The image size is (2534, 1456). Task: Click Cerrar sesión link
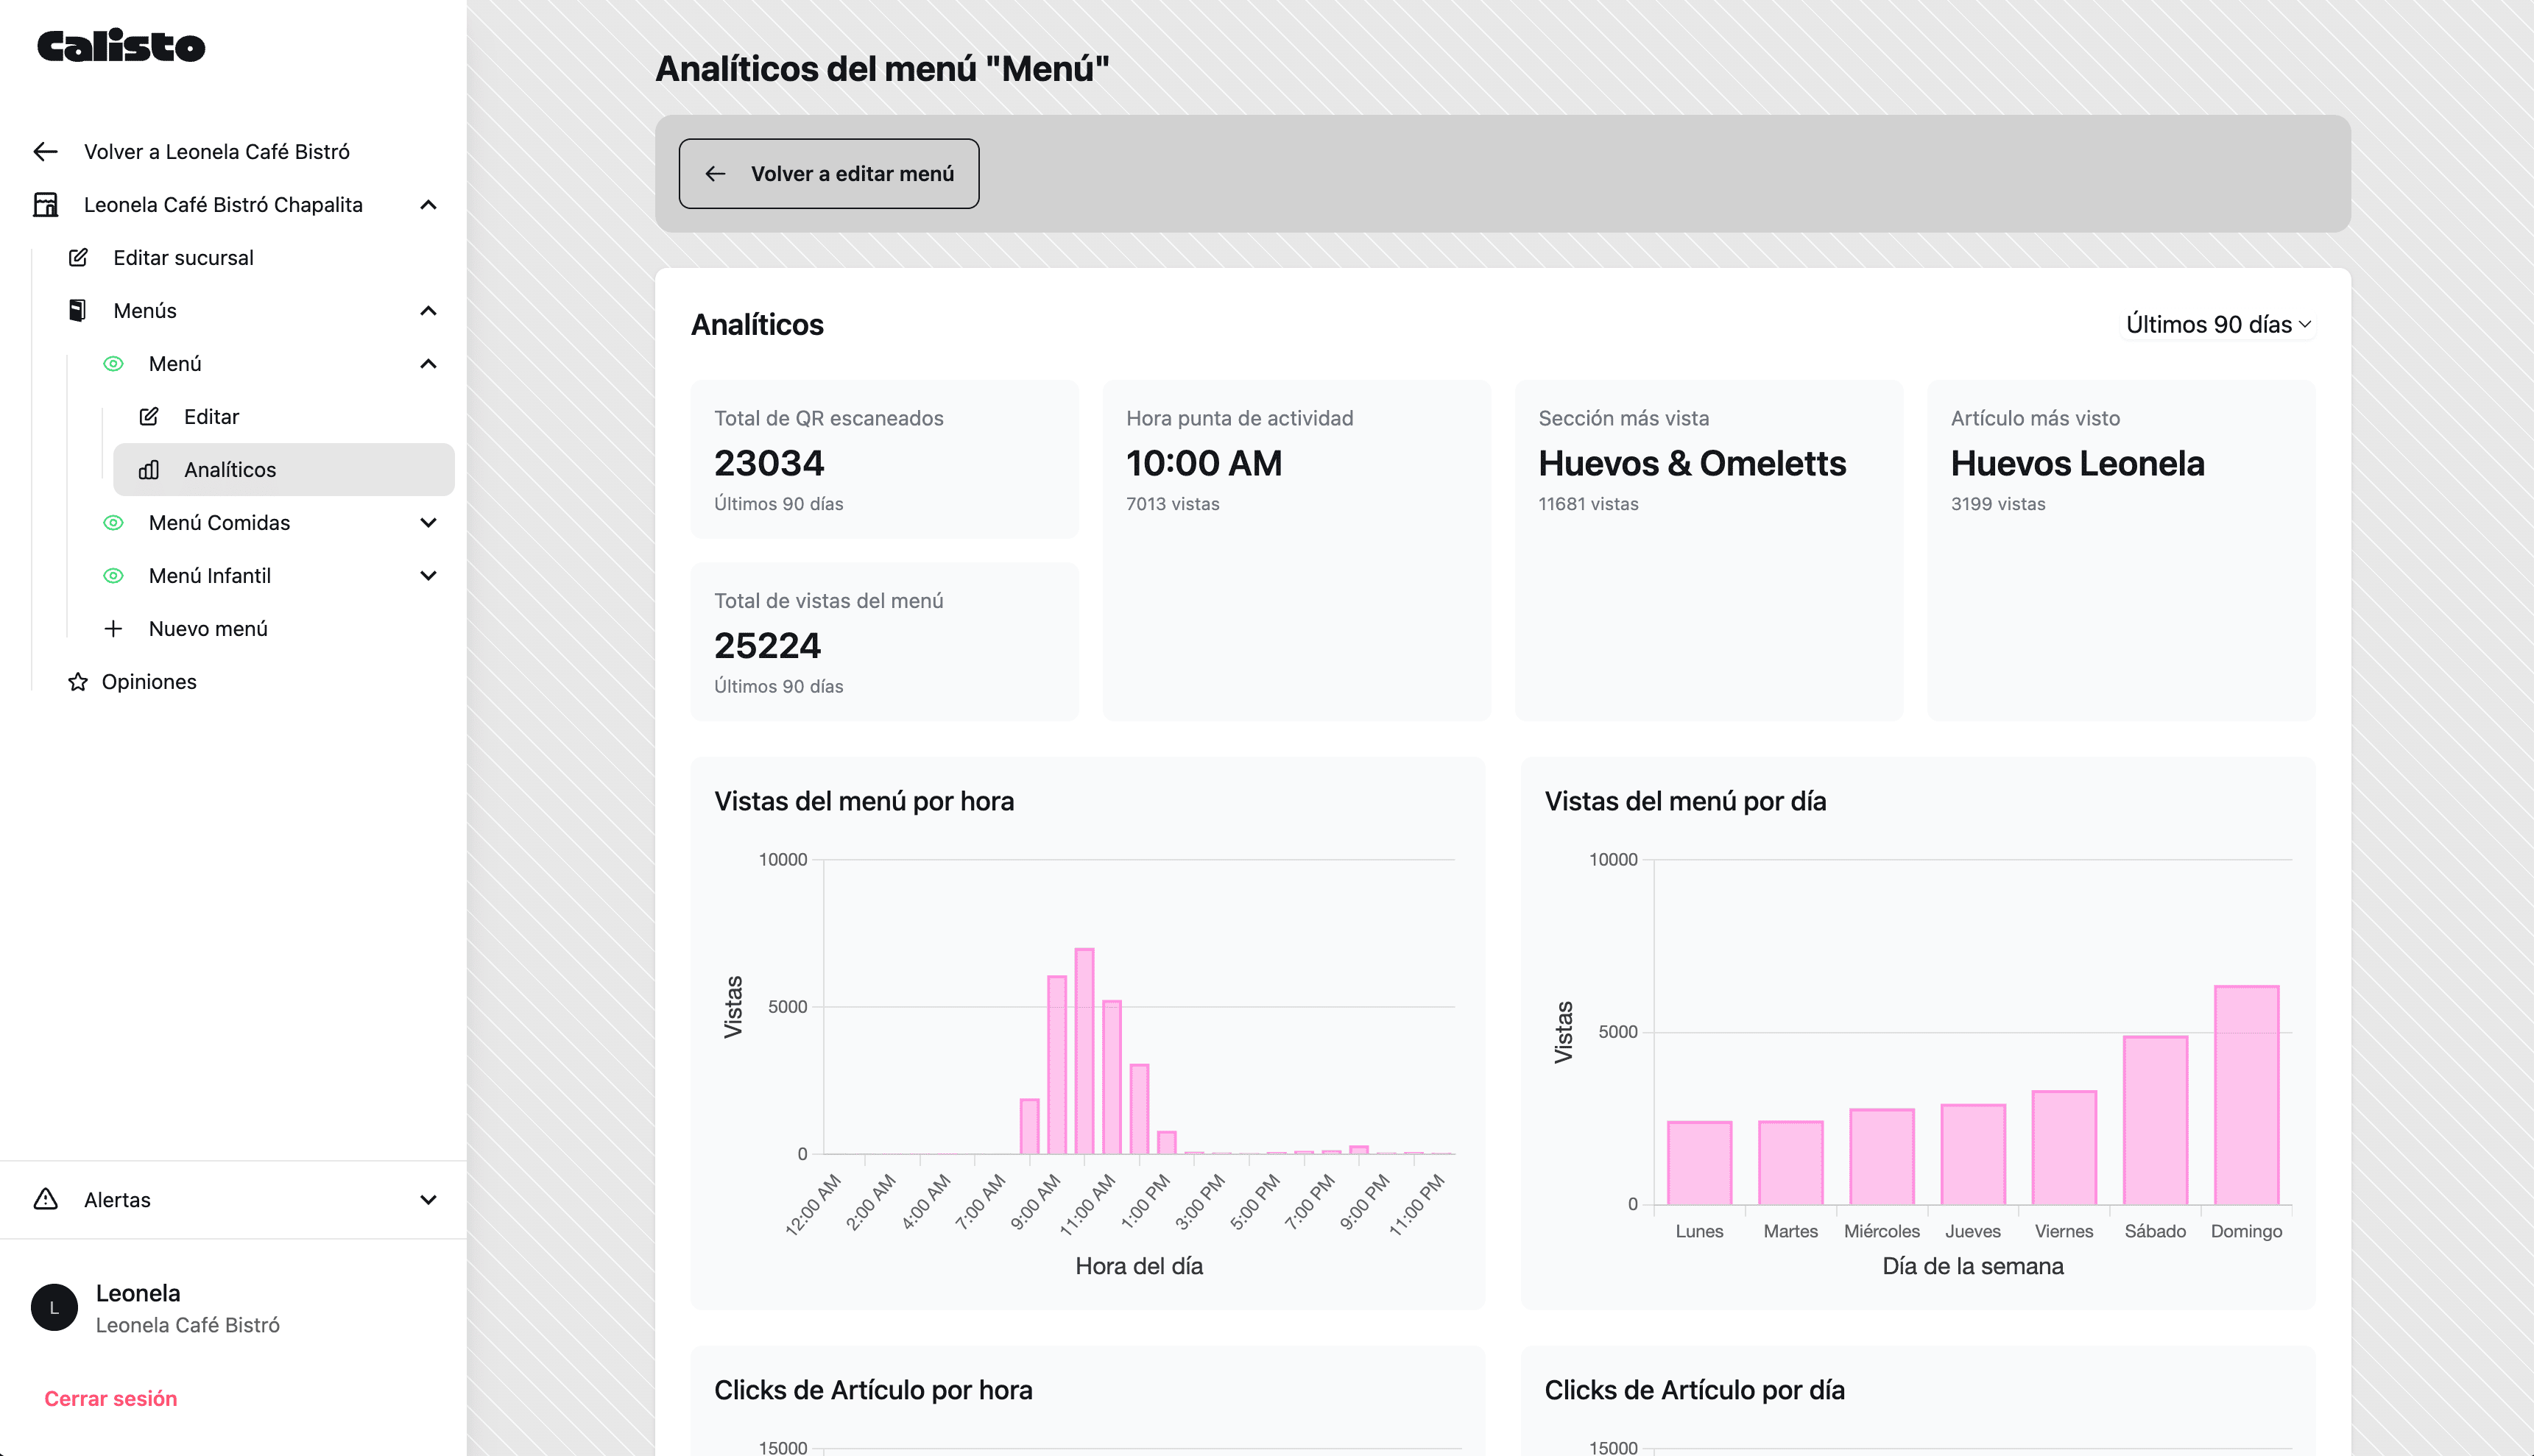(x=110, y=1398)
